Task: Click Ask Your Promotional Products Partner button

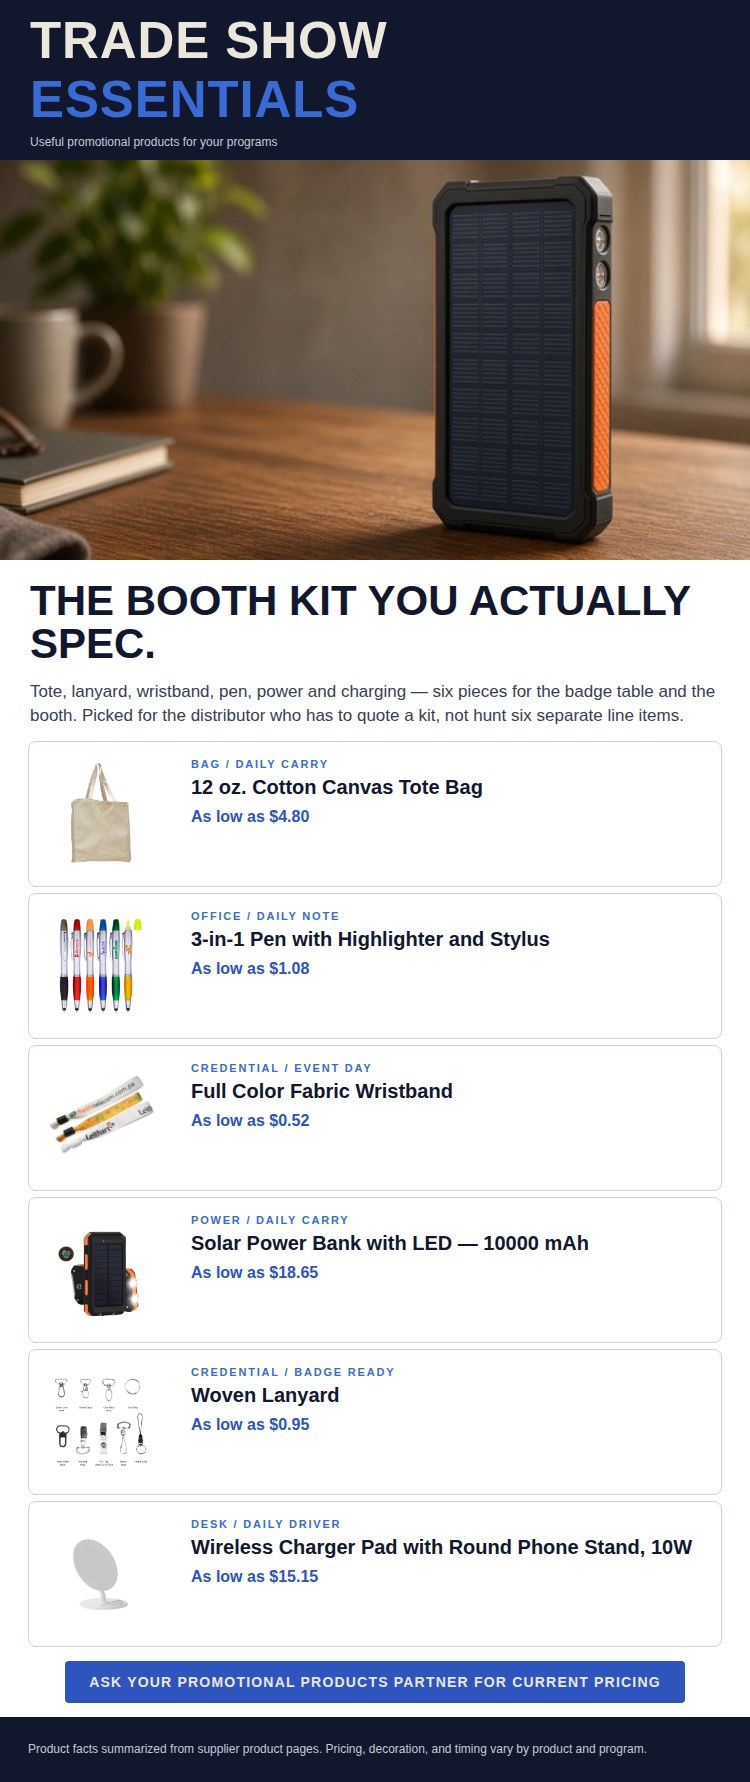Action: pyautogui.click(x=375, y=1682)
